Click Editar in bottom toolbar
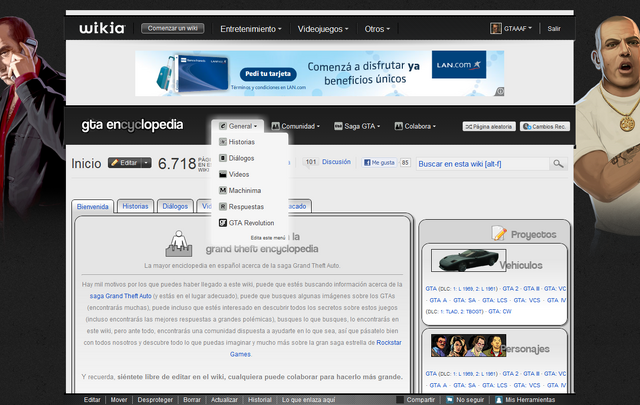The width and height of the screenshot is (640, 405). (92, 400)
